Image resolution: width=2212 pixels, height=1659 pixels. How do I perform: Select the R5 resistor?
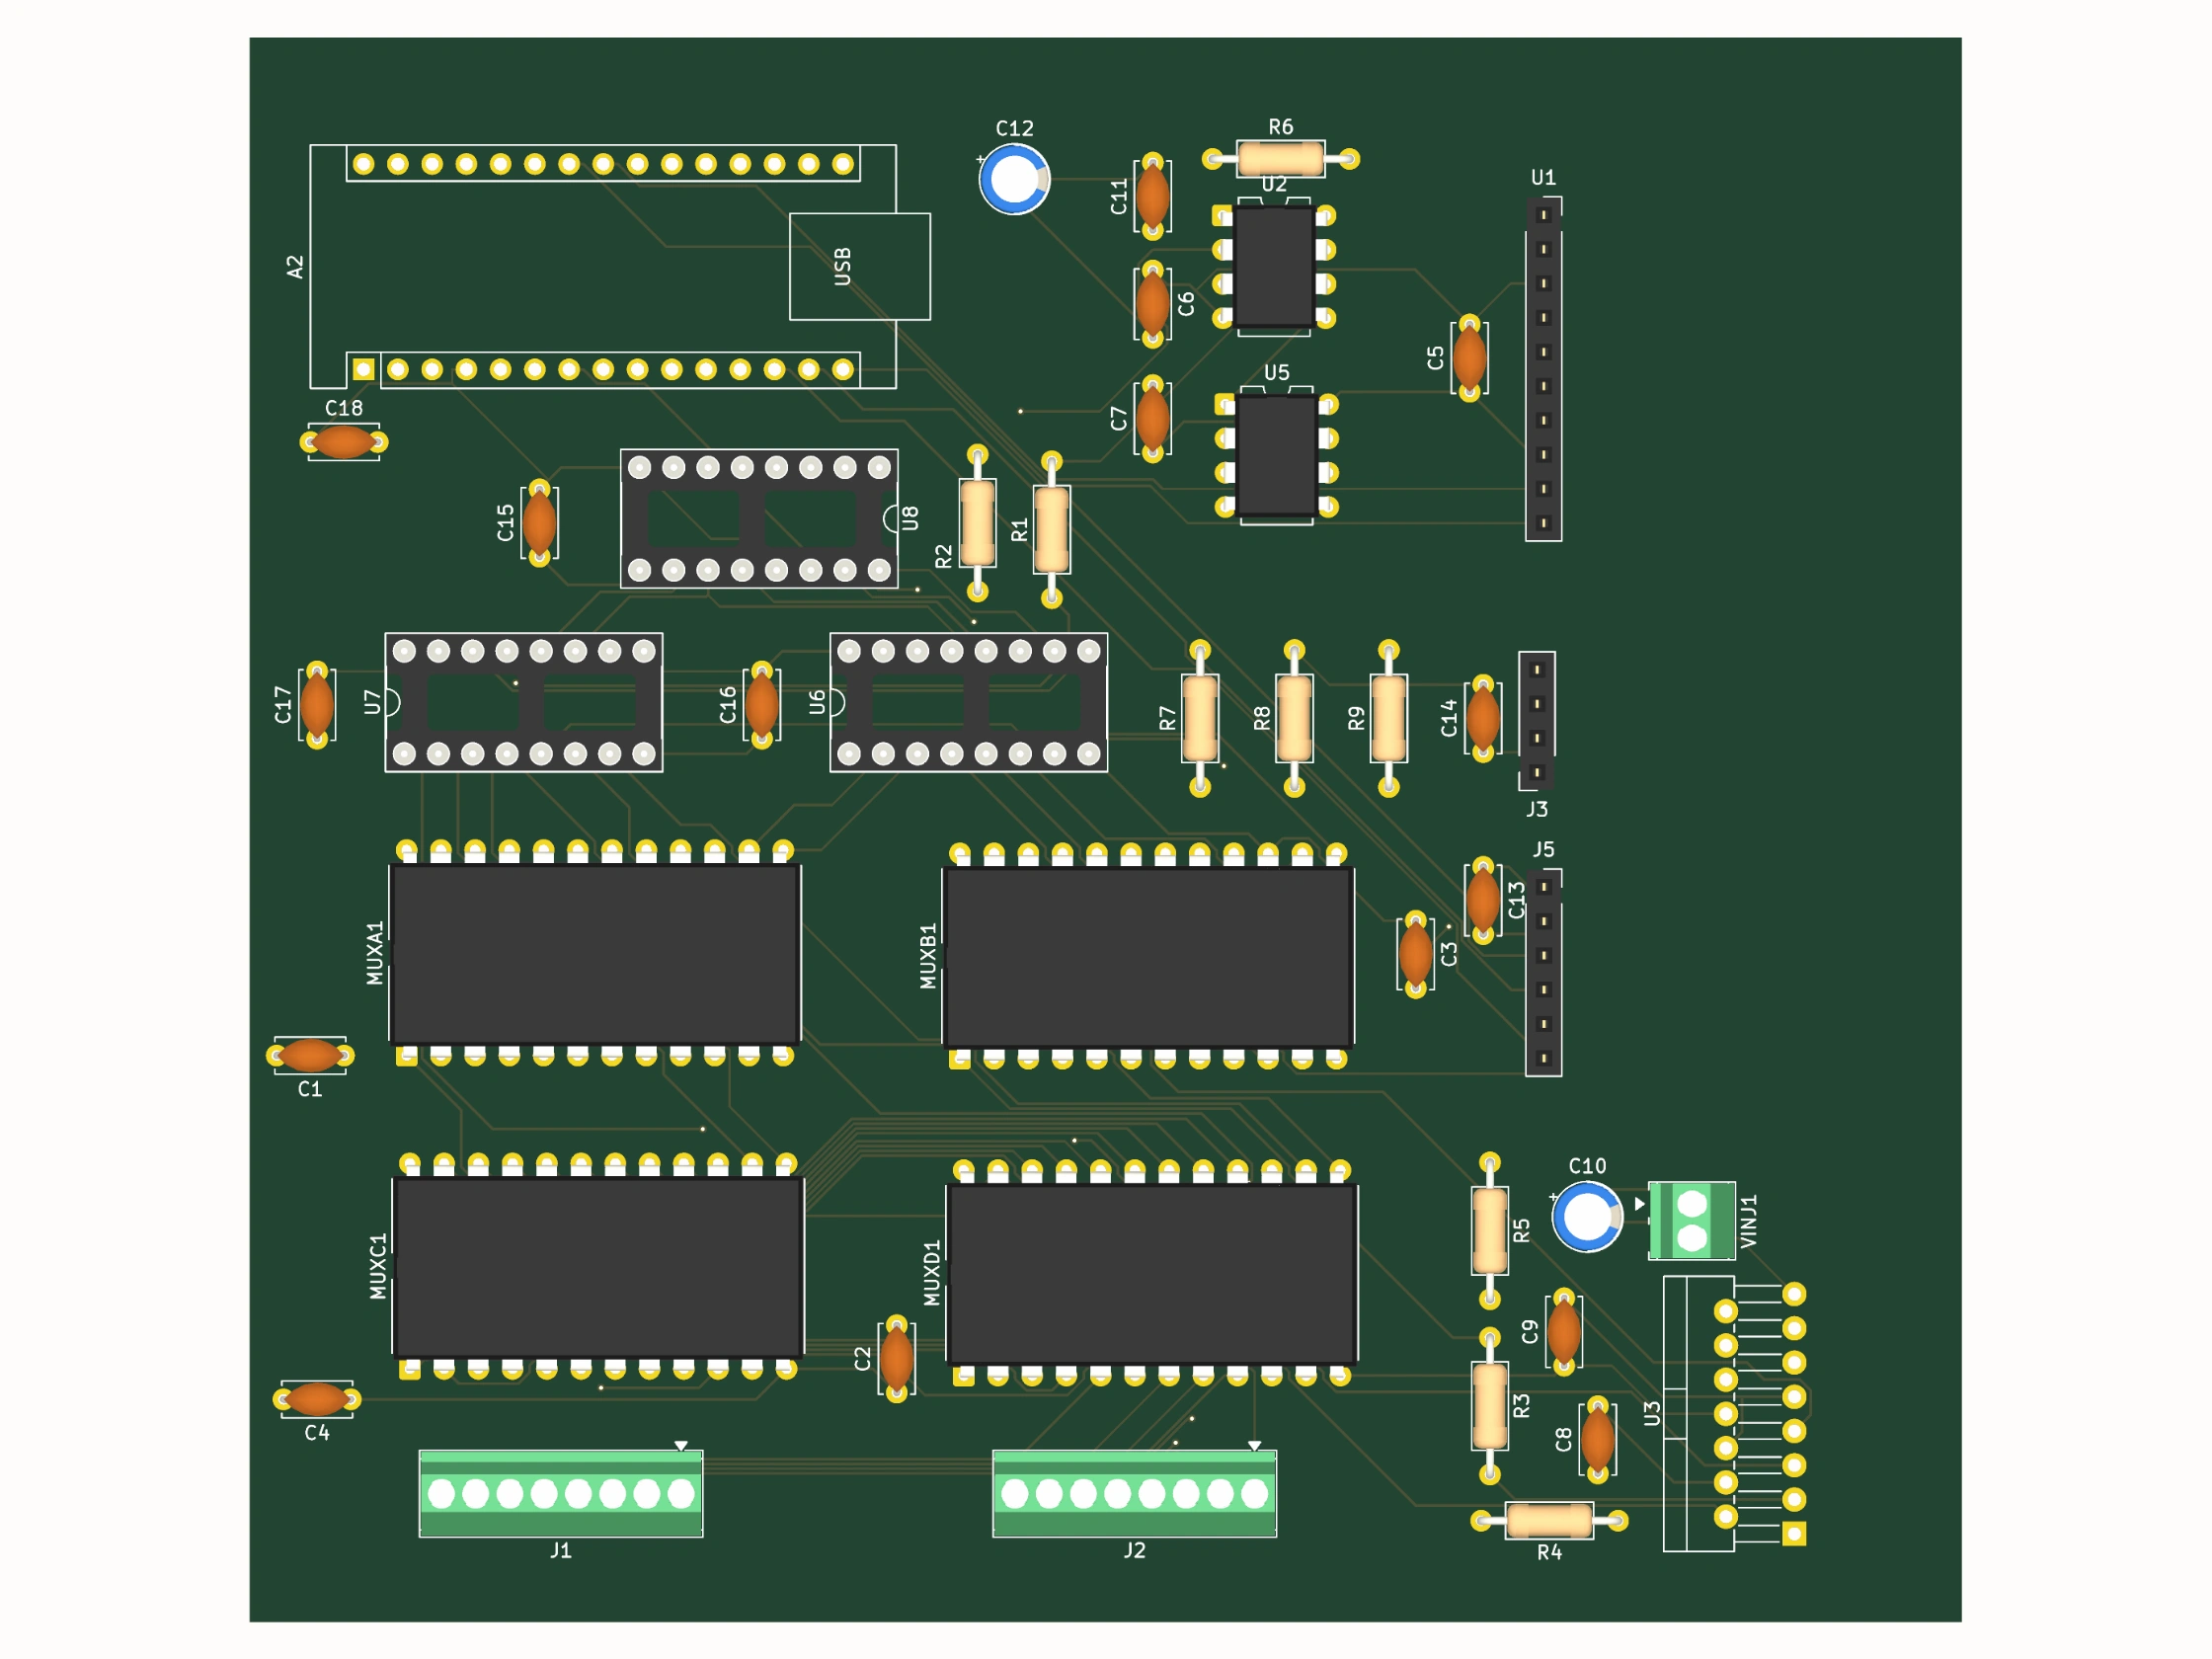[x=1489, y=1231]
